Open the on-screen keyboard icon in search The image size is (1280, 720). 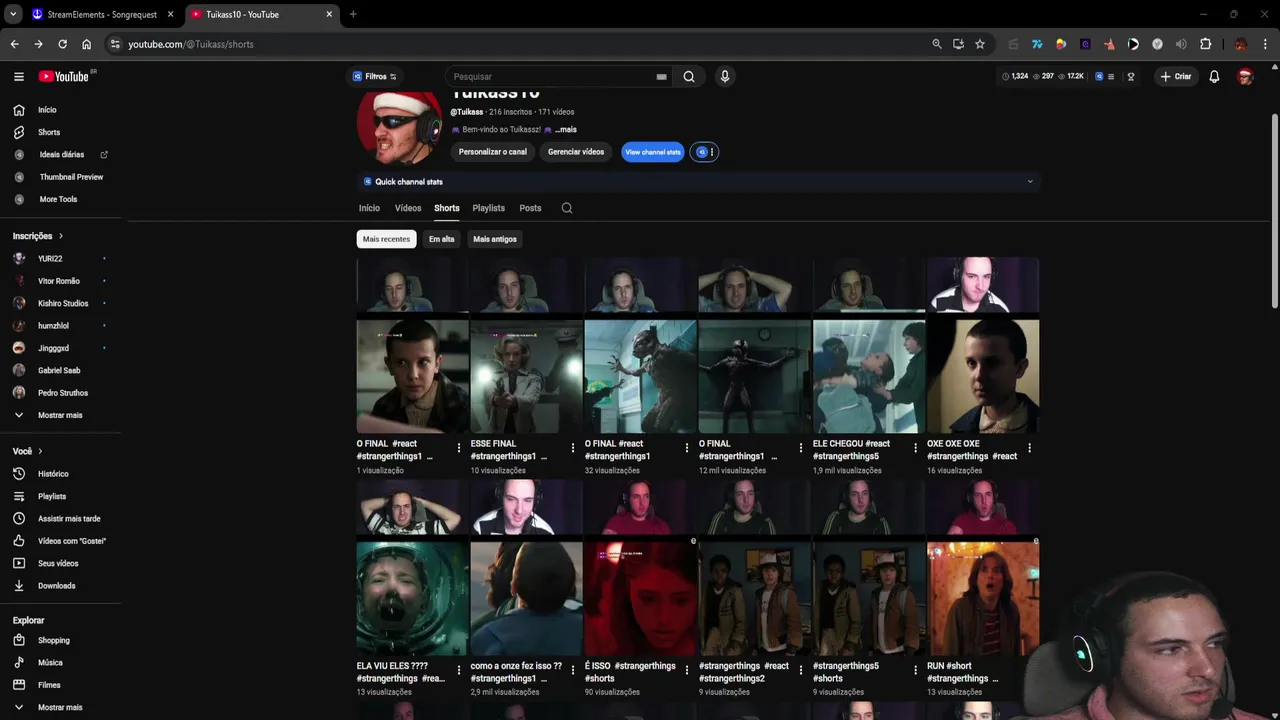pyautogui.click(x=661, y=76)
